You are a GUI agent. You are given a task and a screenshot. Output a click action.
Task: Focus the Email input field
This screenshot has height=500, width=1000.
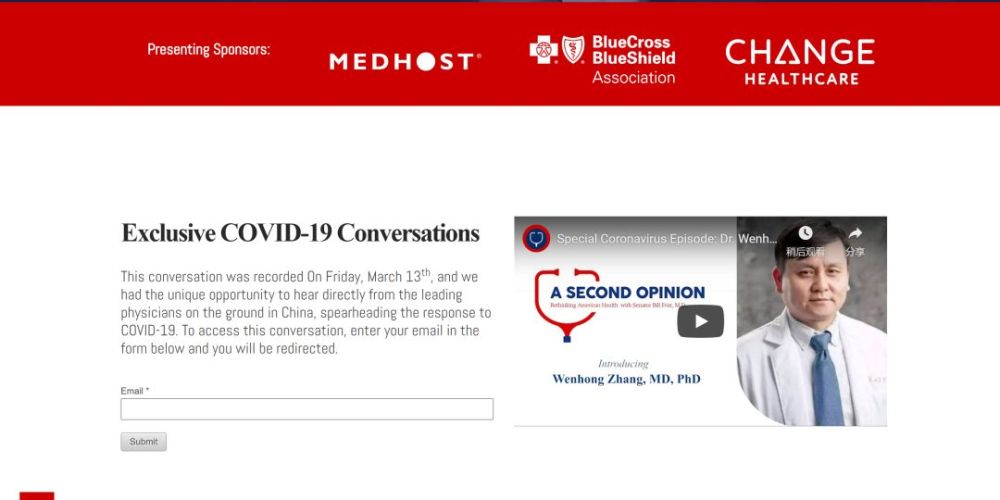(x=307, y=409)
